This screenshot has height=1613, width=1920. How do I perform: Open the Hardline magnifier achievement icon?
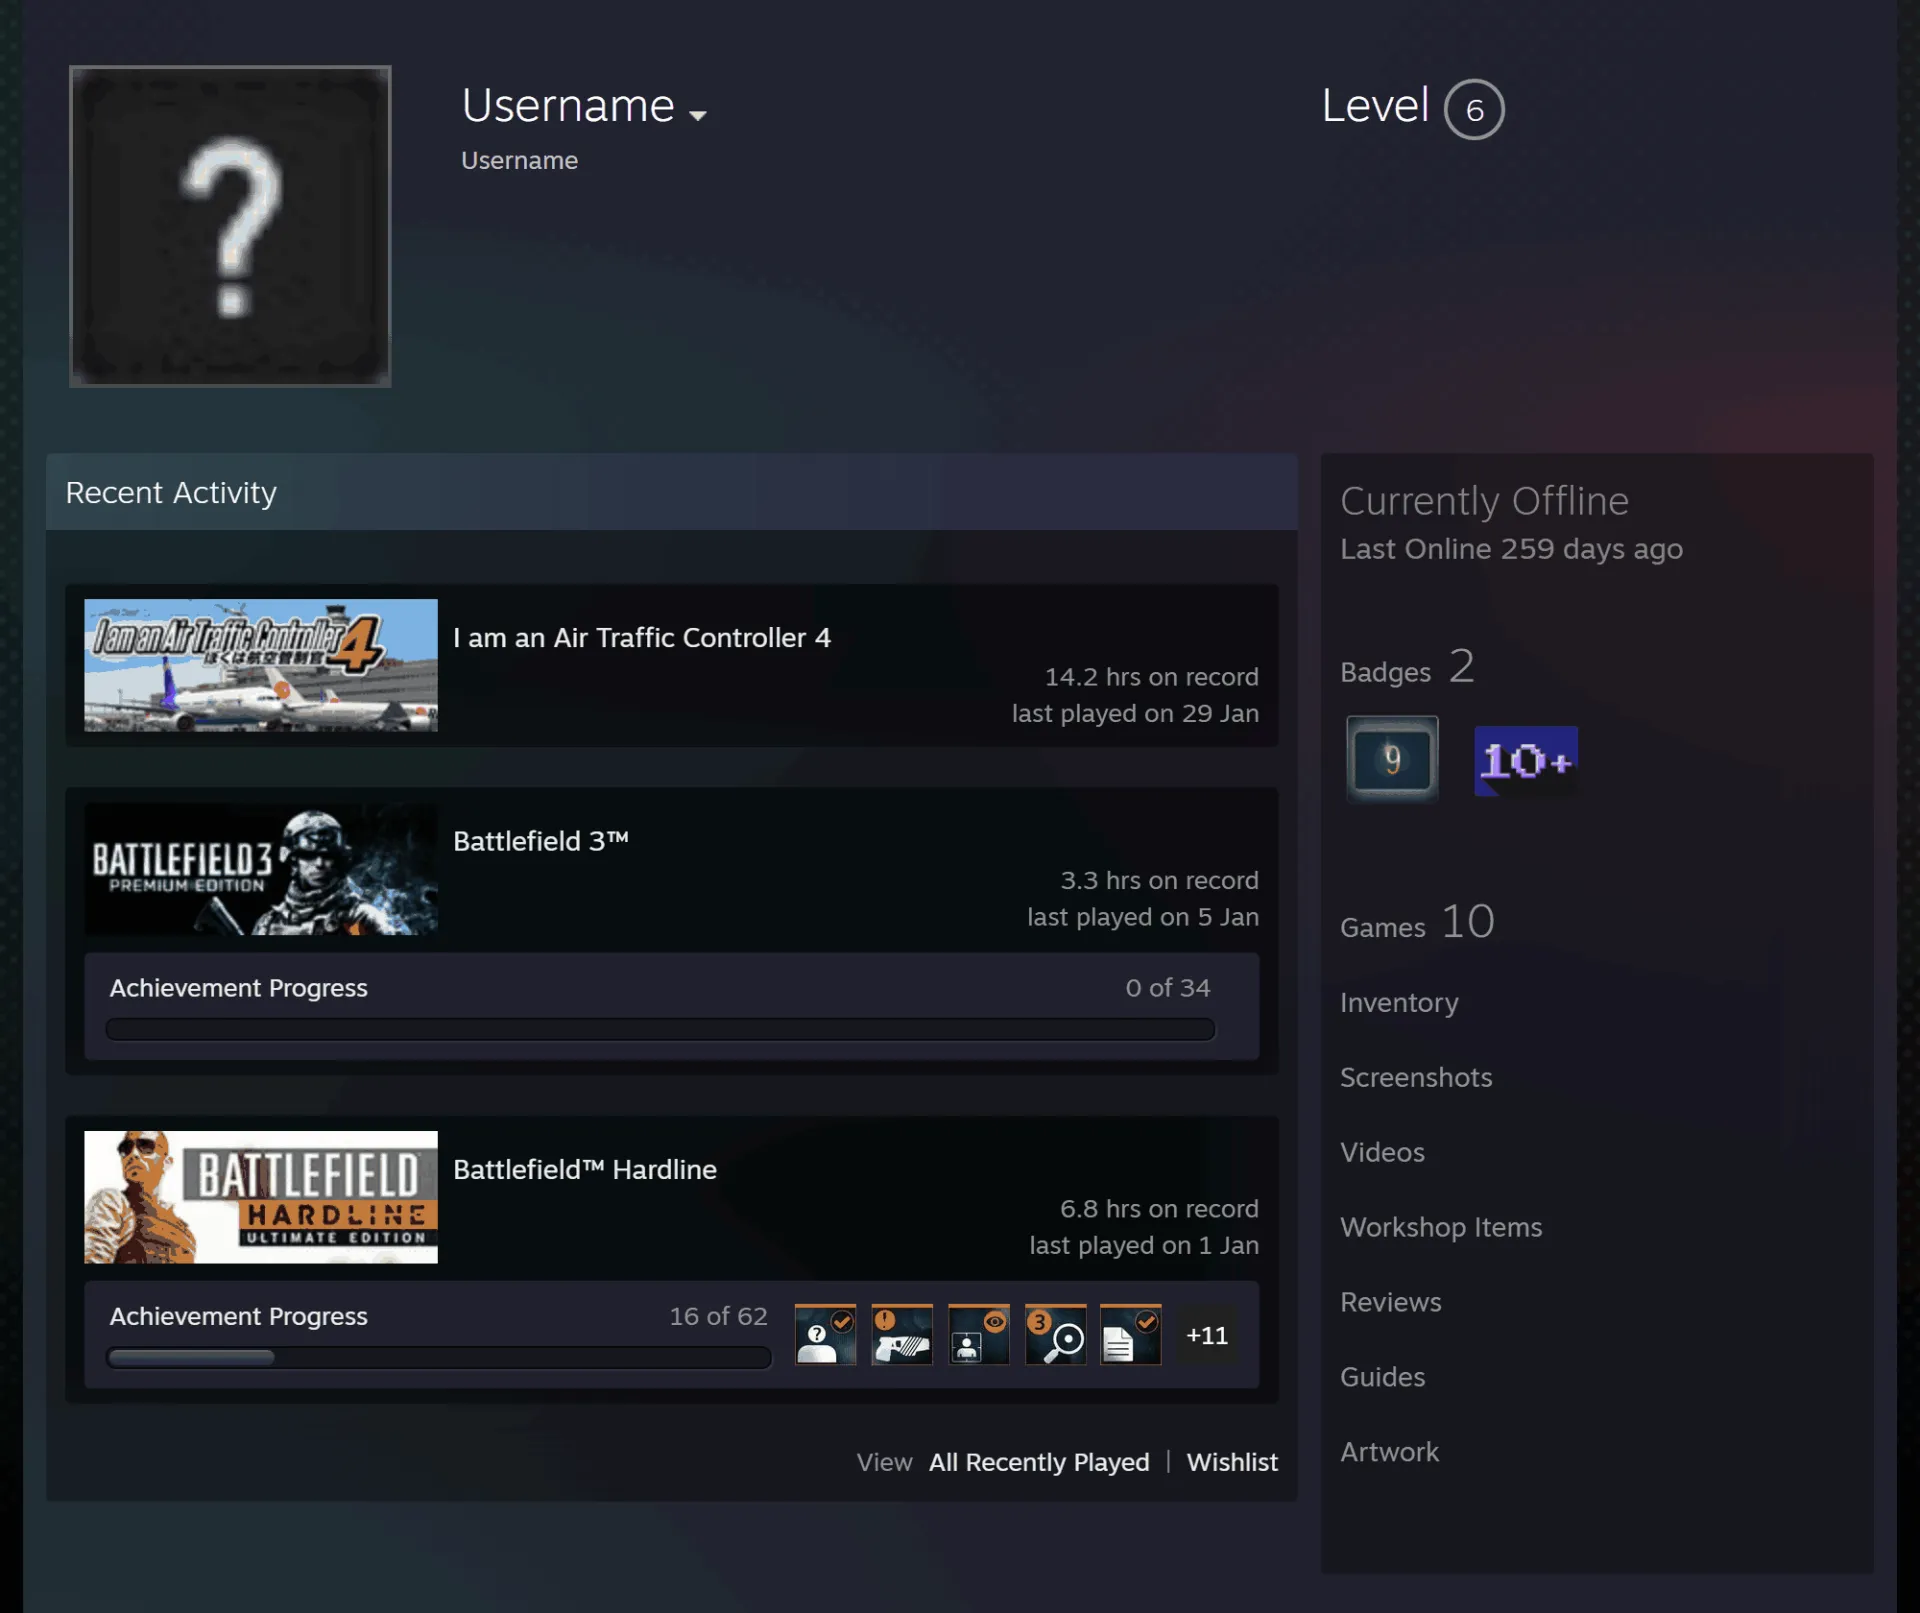(1055, 1335)
